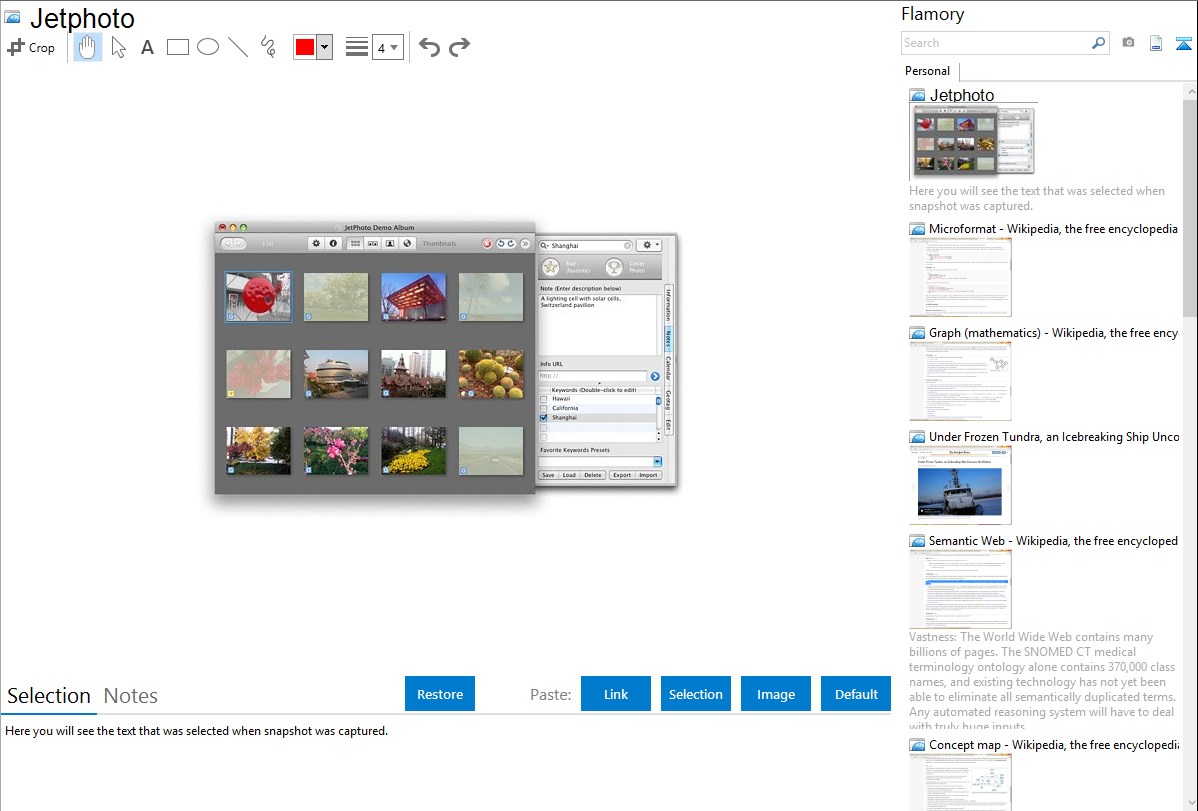1198x811 pixels.
Task: Pick the ellipse drawing tool
Action: (x=208, y=47)
